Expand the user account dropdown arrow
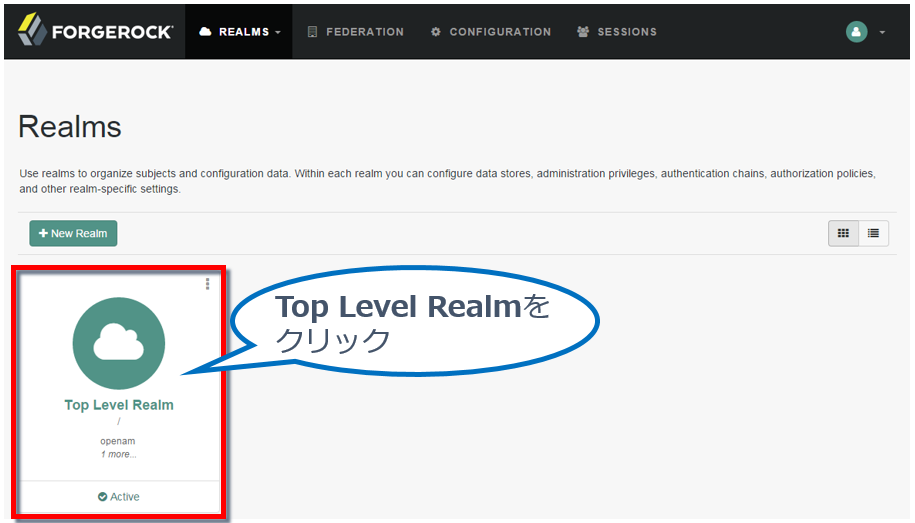This screenshot has width=915, height=523. (x=882, y=32)
